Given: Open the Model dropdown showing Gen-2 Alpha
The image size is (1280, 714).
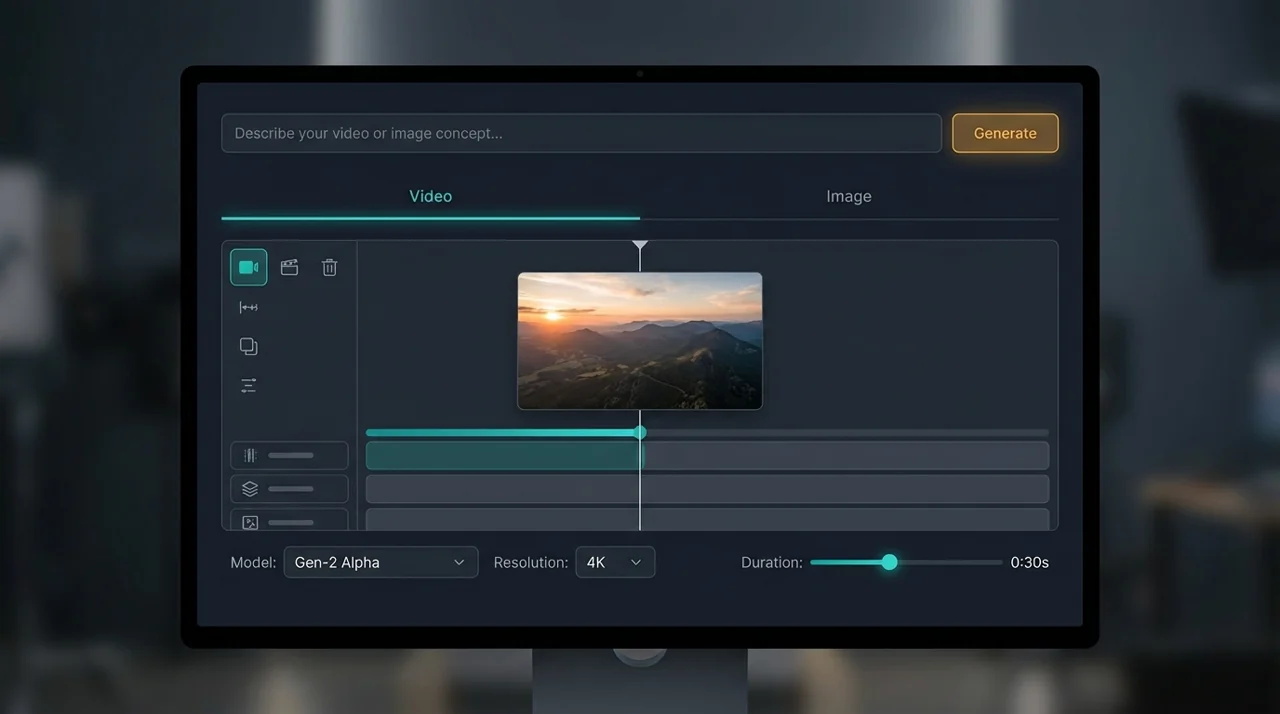Looking at the screenshot, I should 381,562.
